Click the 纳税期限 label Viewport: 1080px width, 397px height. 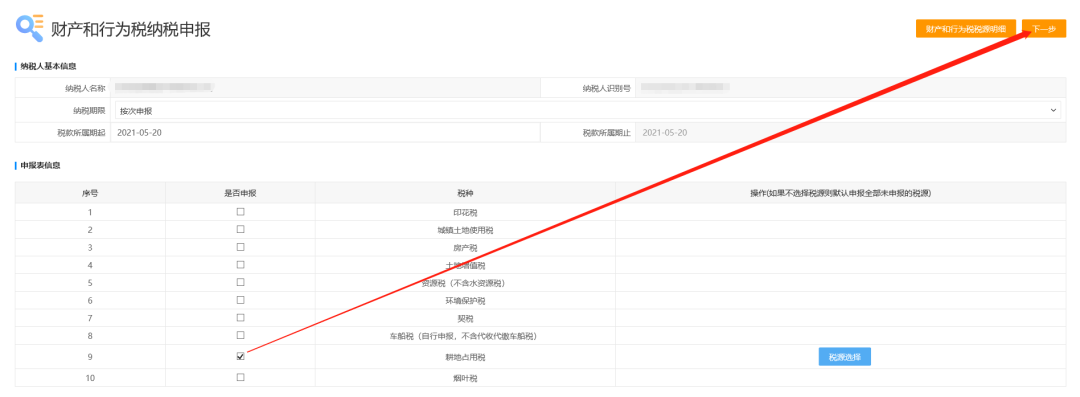coord(89,110)
